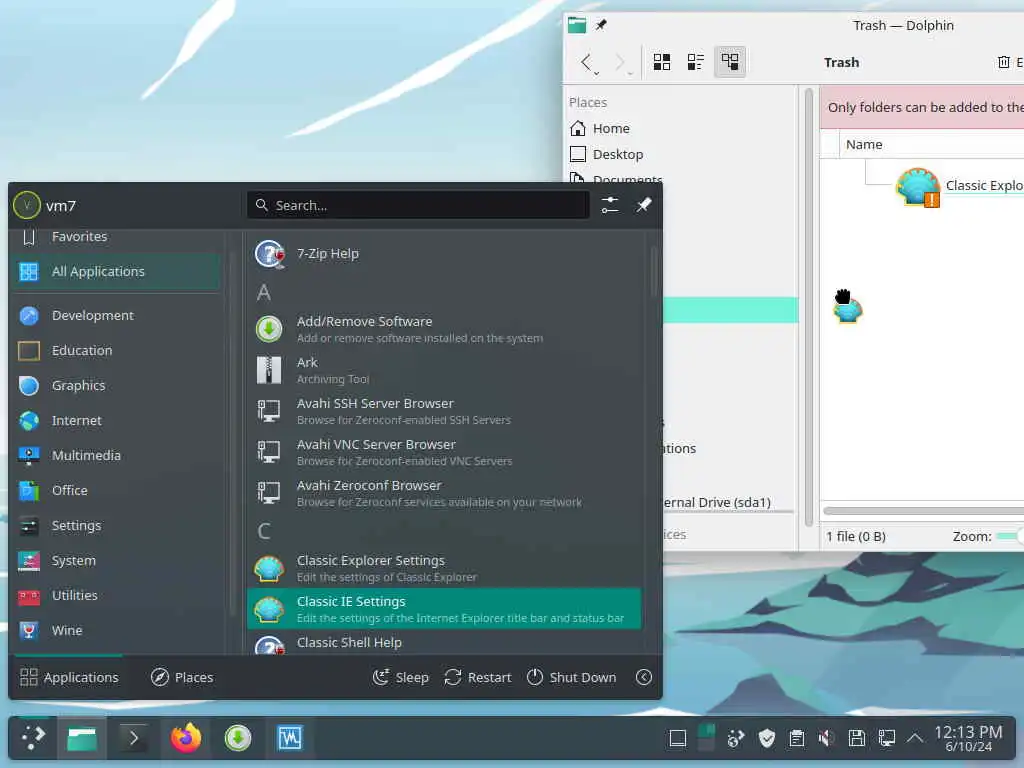Switch to the Places tab
This screenshot has height=768, width=1024.
[x=182, y=677]
